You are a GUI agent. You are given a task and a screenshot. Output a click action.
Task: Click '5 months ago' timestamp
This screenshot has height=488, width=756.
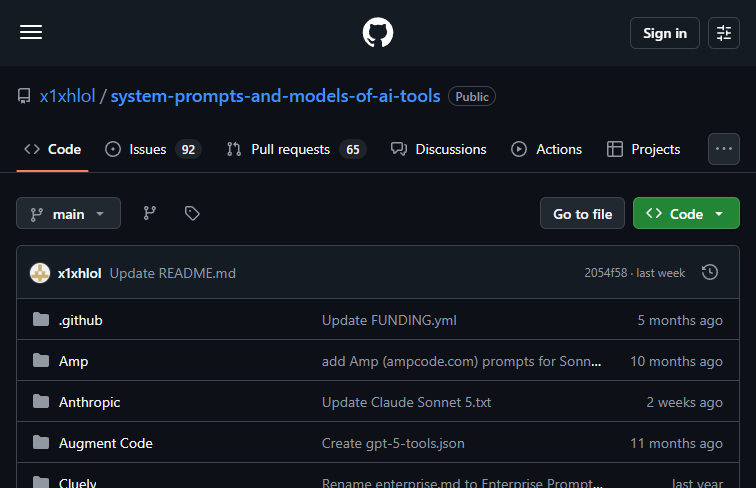(x=680, y=320)
